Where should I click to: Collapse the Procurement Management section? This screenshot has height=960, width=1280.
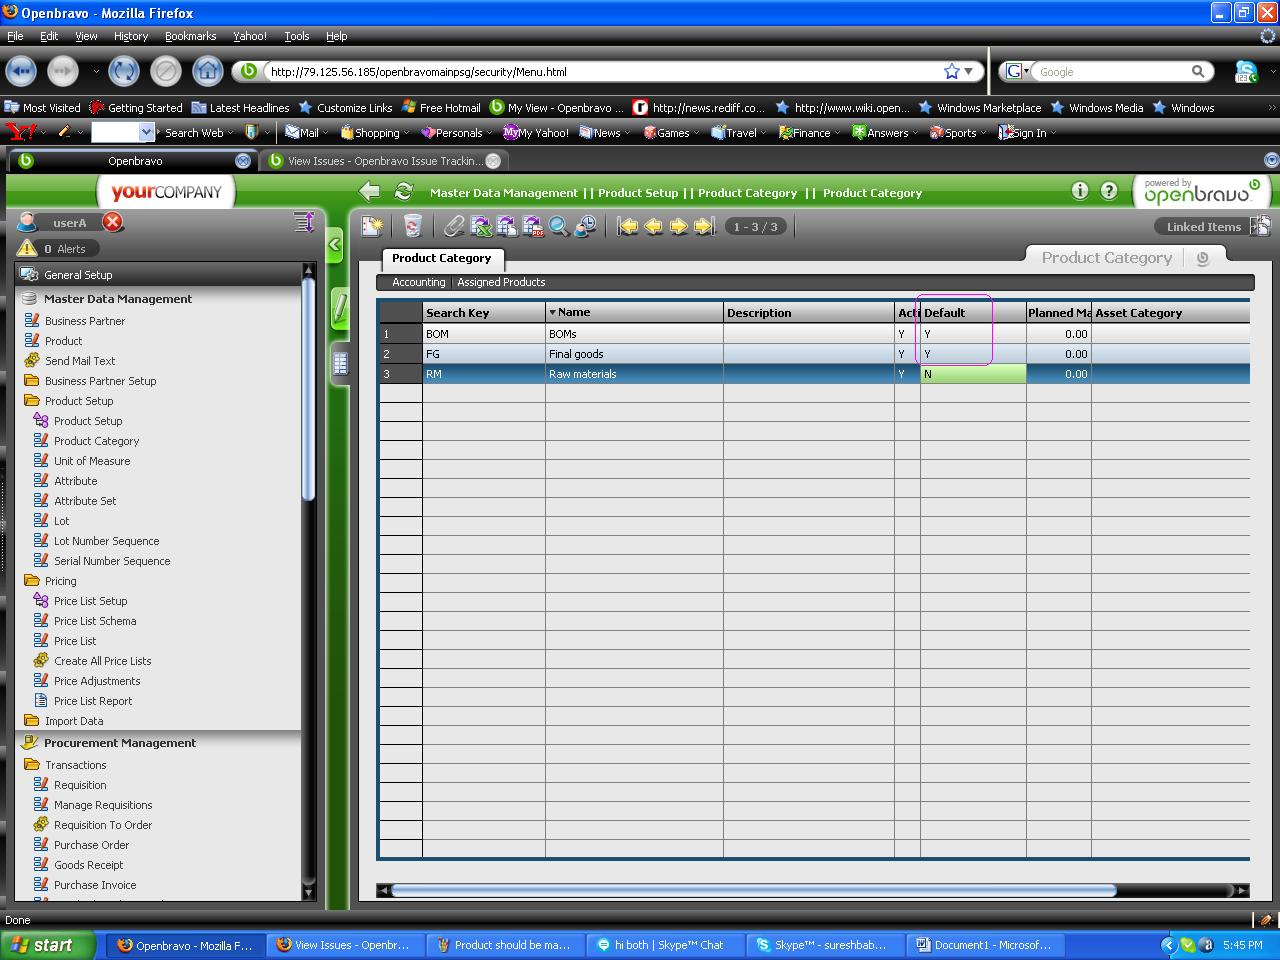(x=158, y=743)
